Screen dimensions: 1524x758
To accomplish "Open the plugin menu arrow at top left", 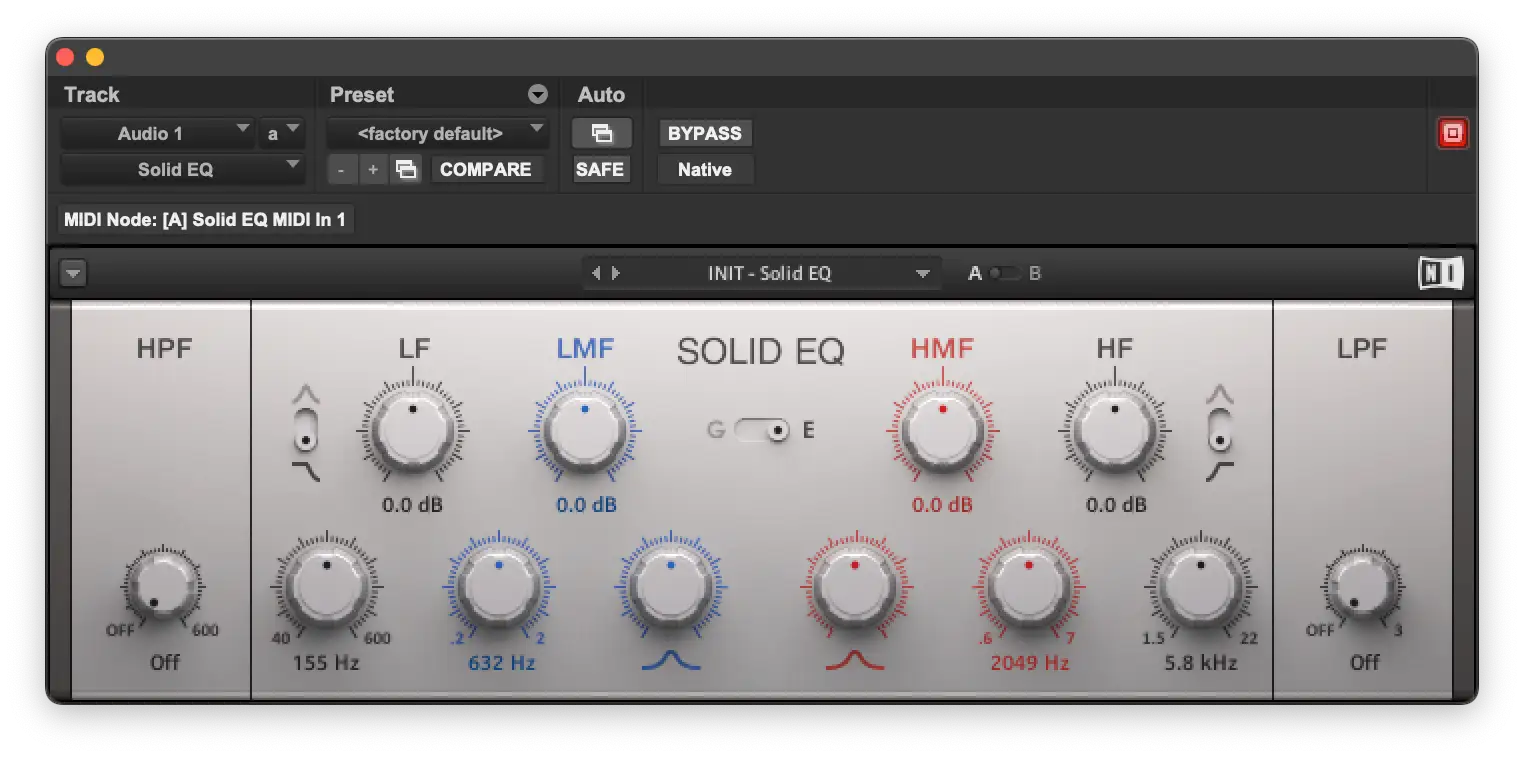I will (x=74, y=273).
